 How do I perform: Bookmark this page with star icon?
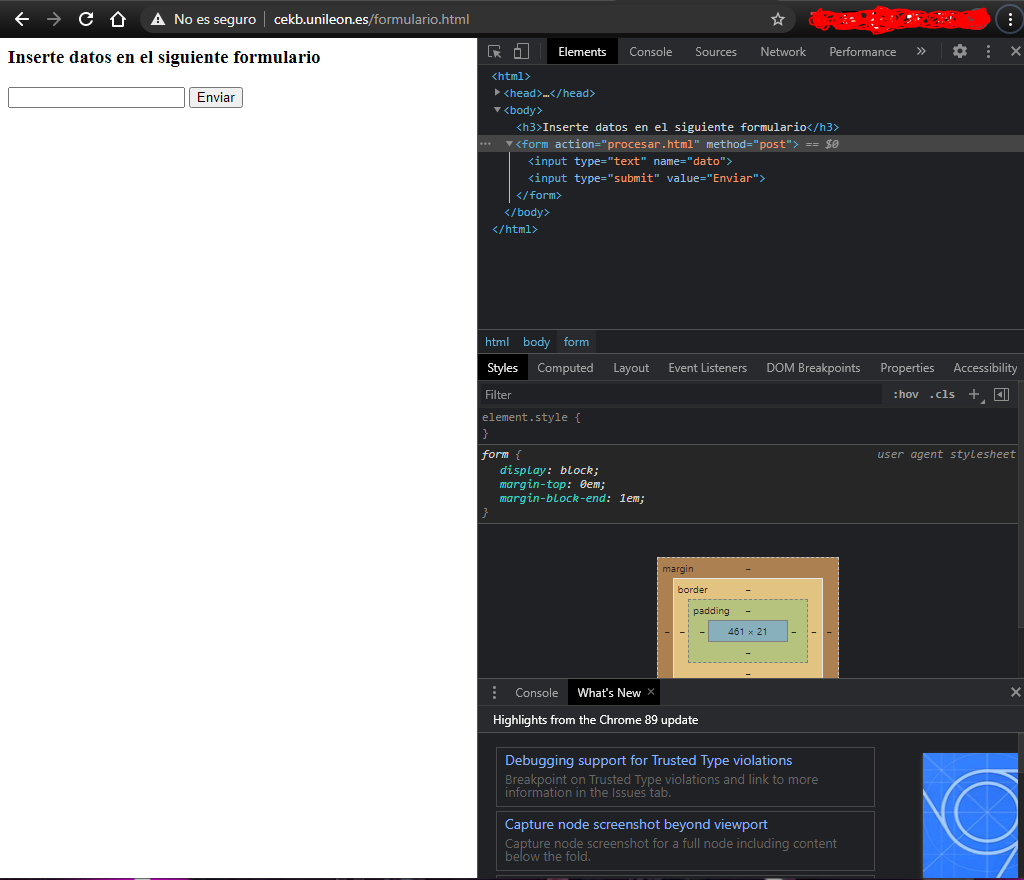(778, 19)
